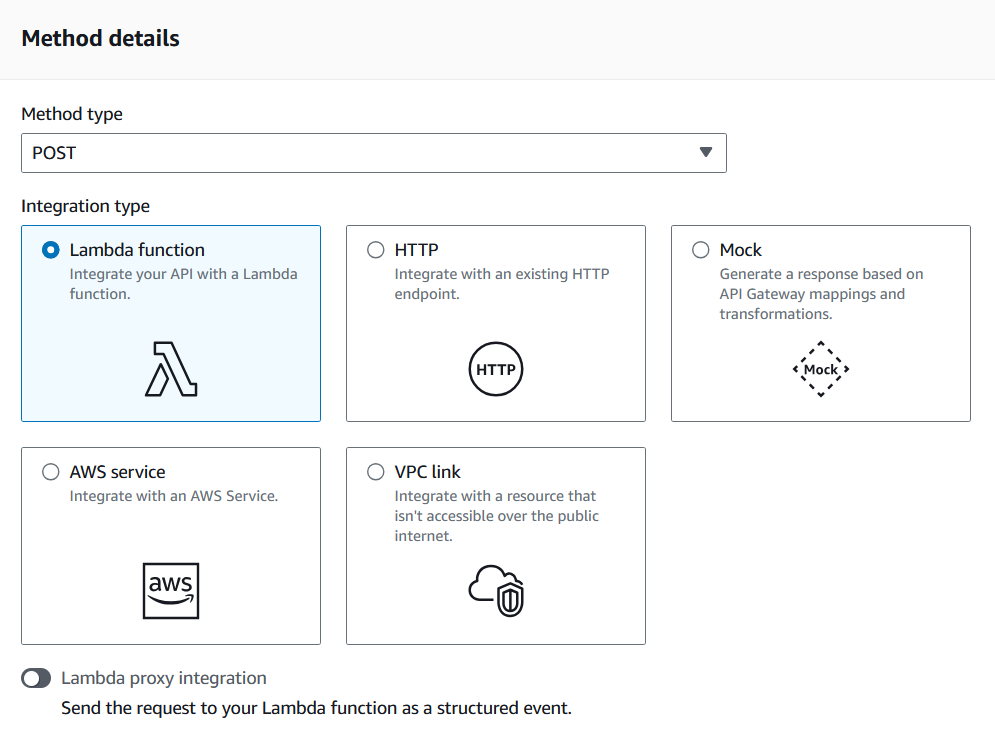Choose the Mock integration radio button
The height and width of the screenshot is (732, 995).
(x=701, y=250)
